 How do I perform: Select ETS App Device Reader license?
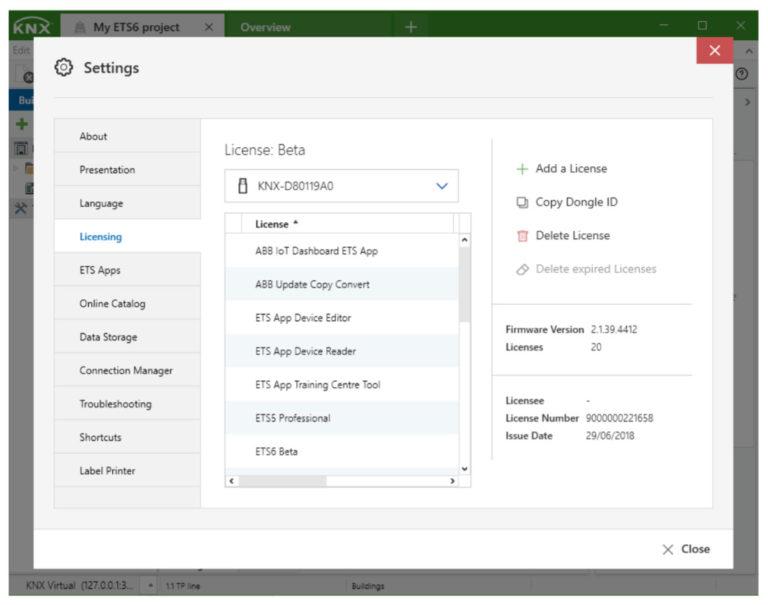coord(342,351)
